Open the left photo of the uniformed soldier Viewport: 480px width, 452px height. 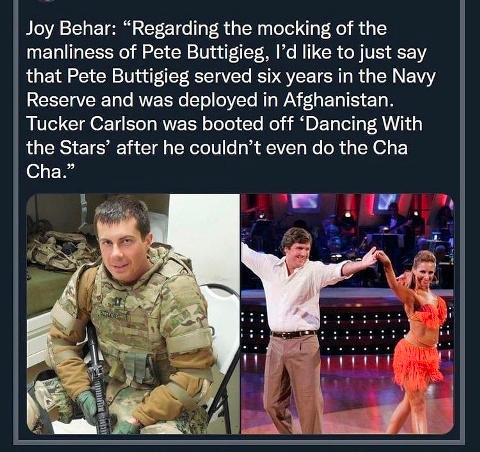click(133, 314)
